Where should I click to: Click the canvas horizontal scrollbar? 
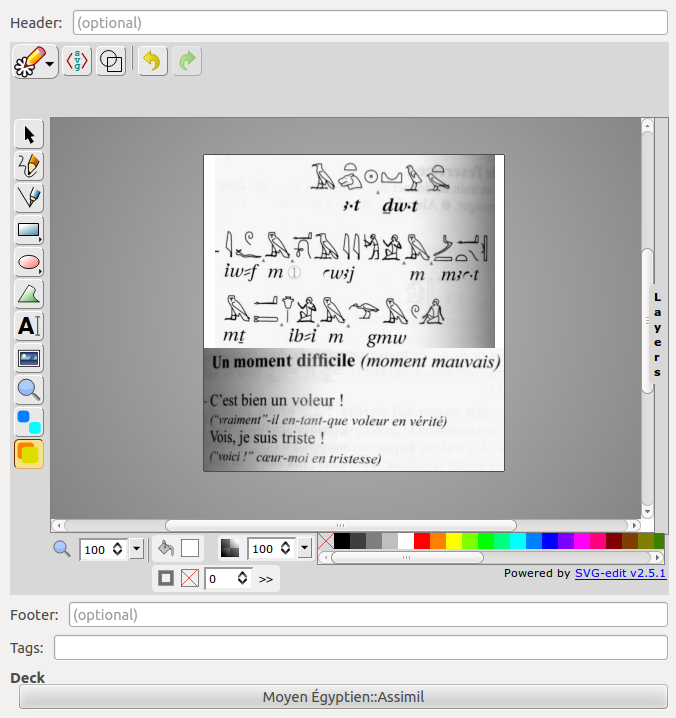click(341, 525)
